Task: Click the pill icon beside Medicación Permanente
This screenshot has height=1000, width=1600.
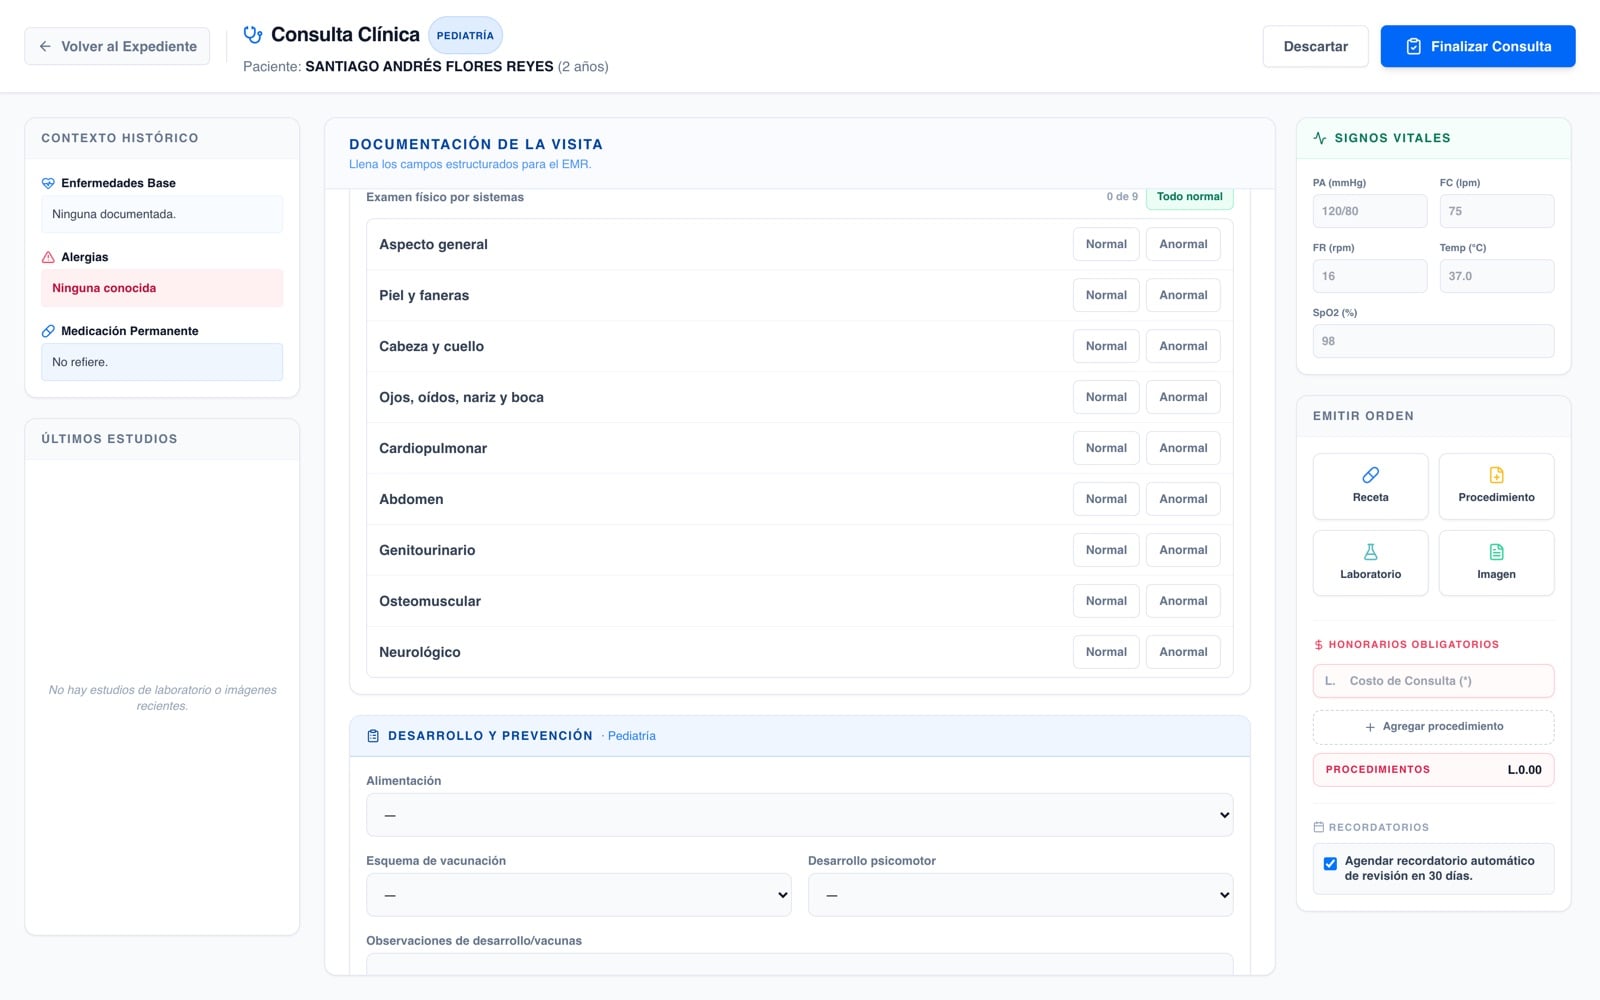Action: click(48, 331)
